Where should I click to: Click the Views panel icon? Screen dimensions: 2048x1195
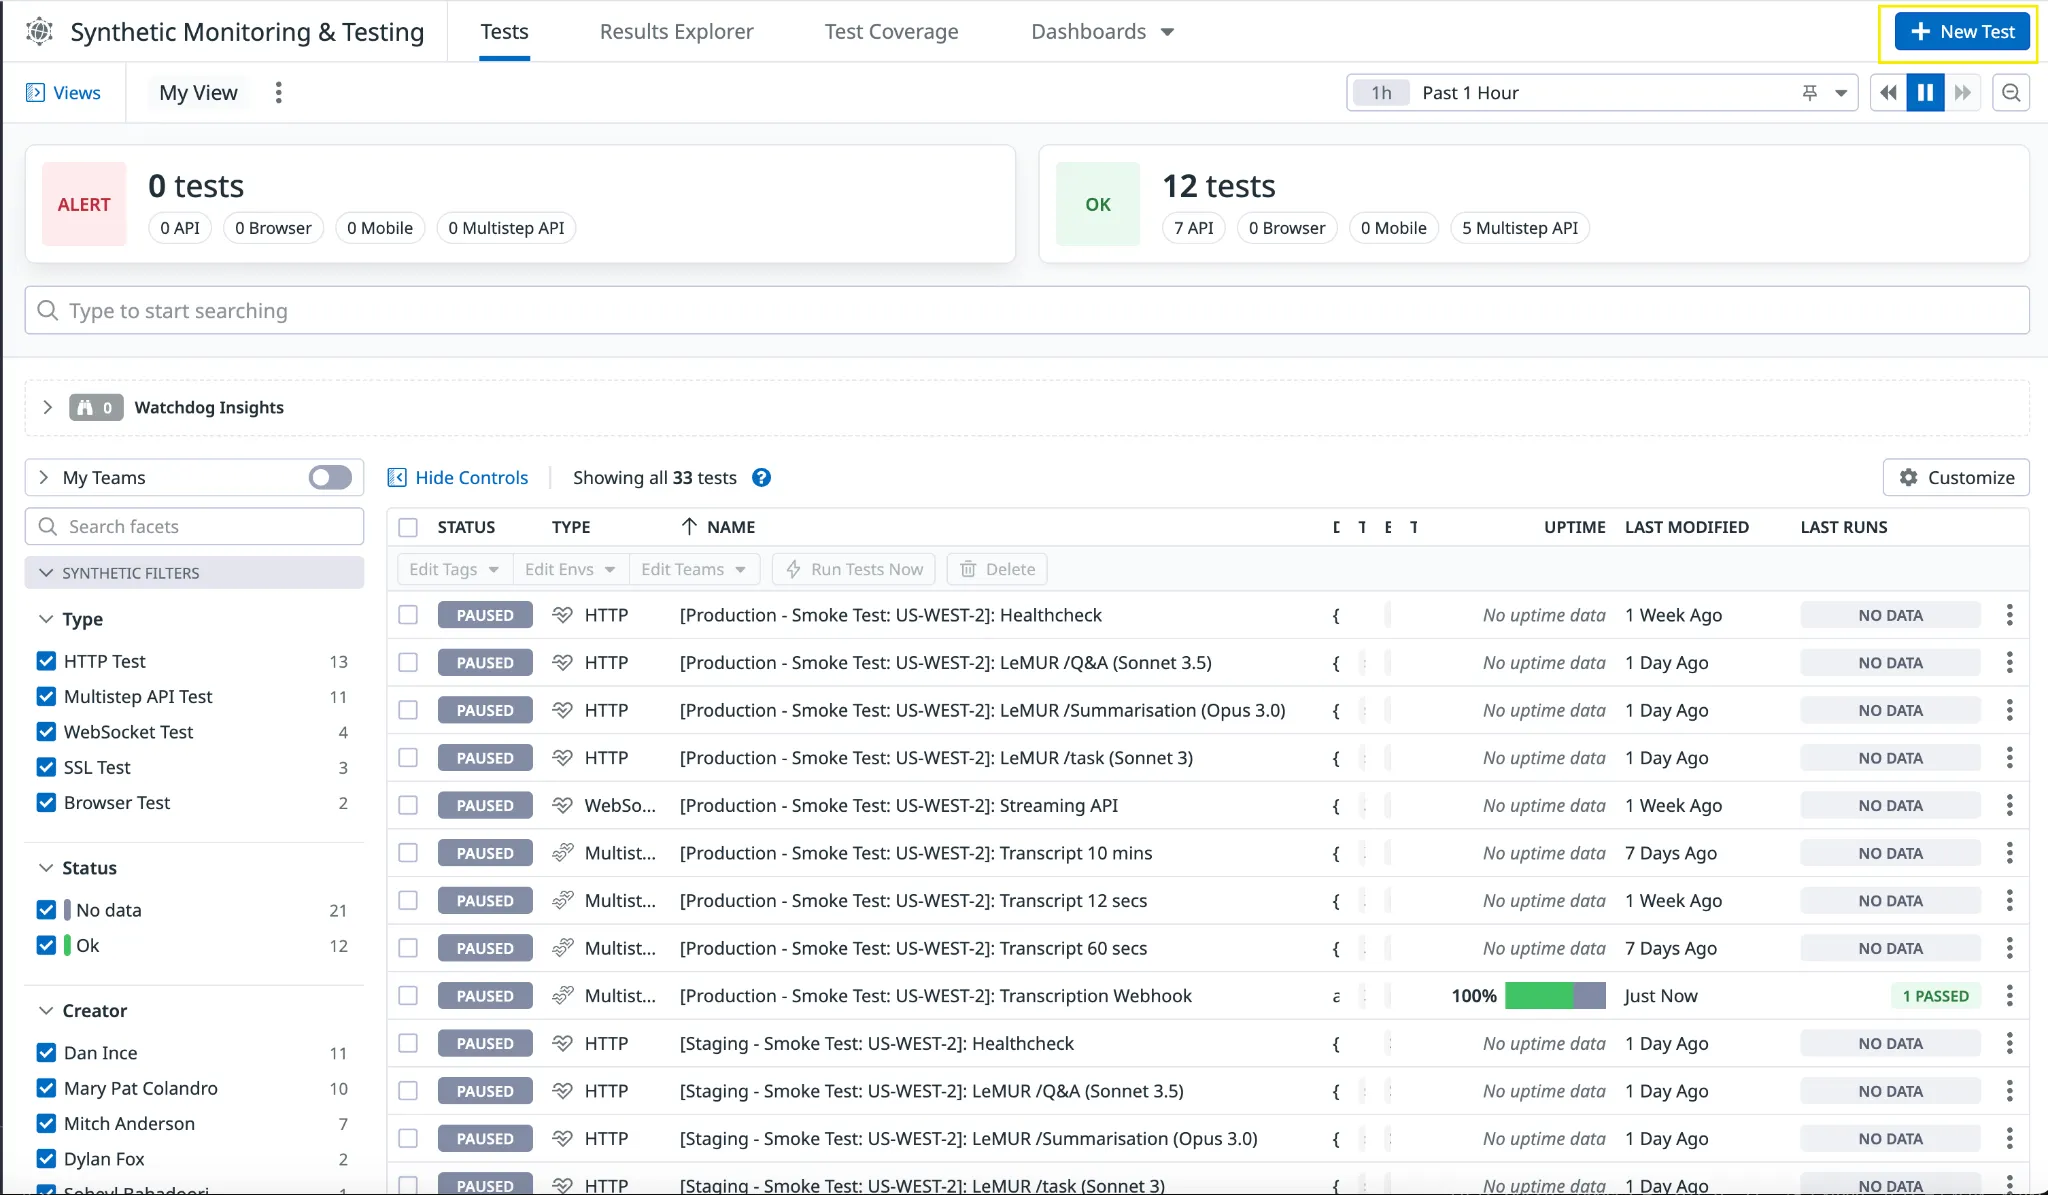tap(35, 93)
